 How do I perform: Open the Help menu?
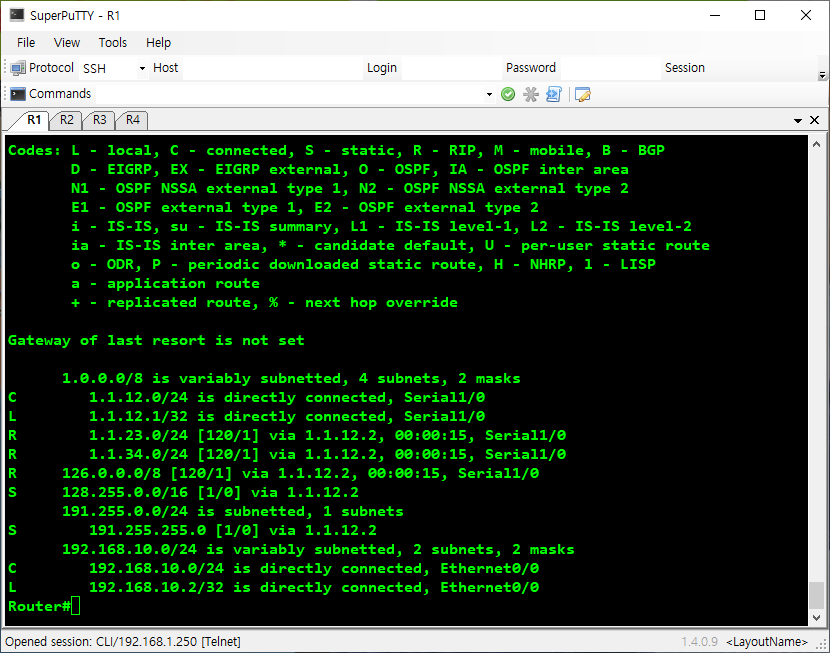(158, 43)
